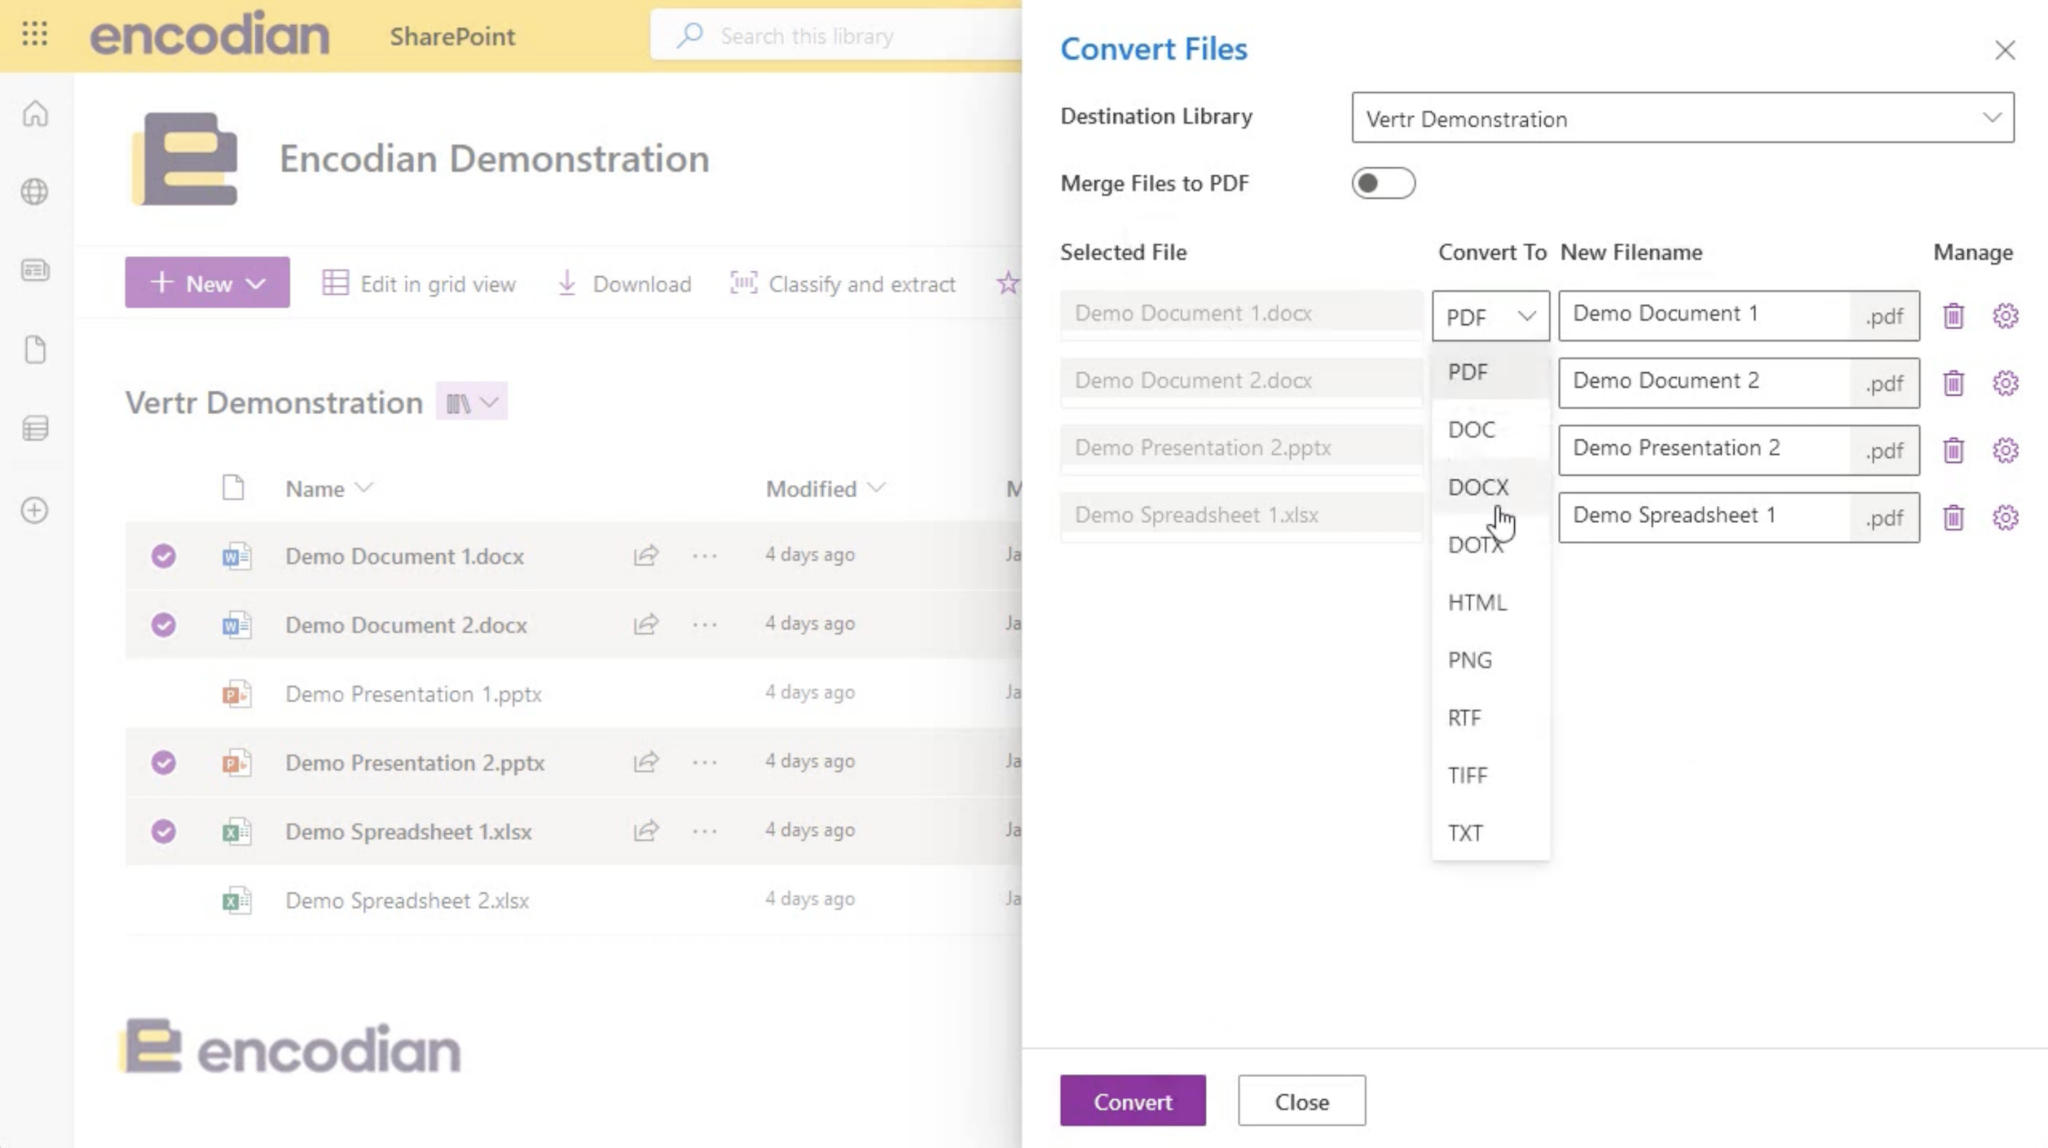The width and height of the screenshot is (2048, 1148).
Task: Open the Modified column sort menu
Action: coord(825,488)
